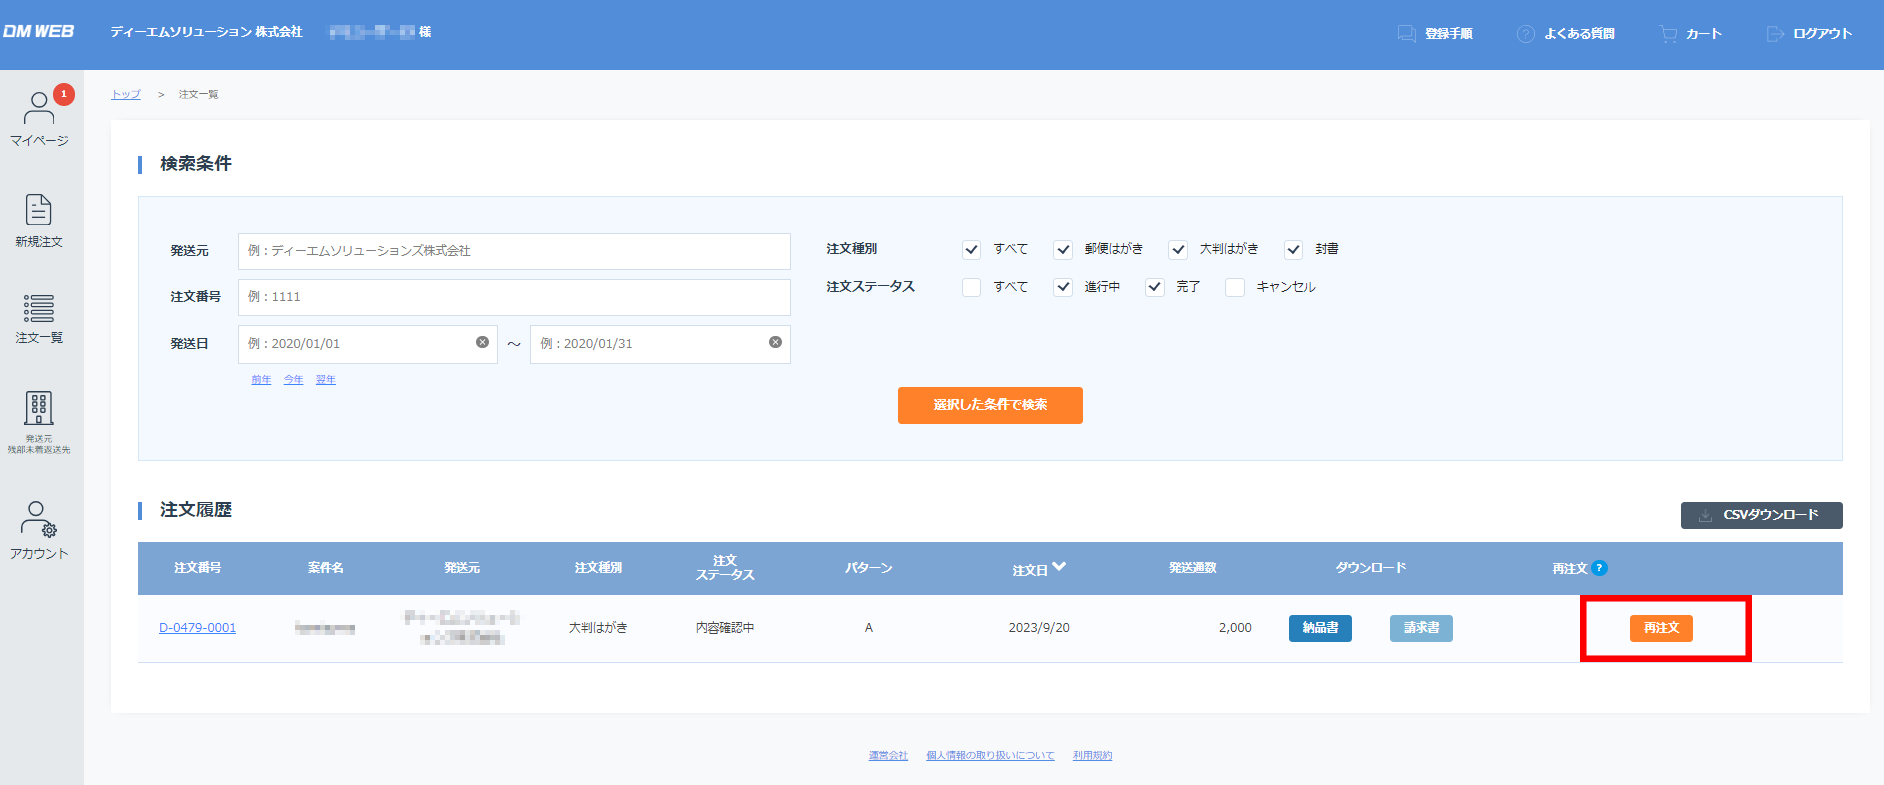Uncheck 大判はがき checkbox
The image size is (1884, 785).
point(1178,249)
